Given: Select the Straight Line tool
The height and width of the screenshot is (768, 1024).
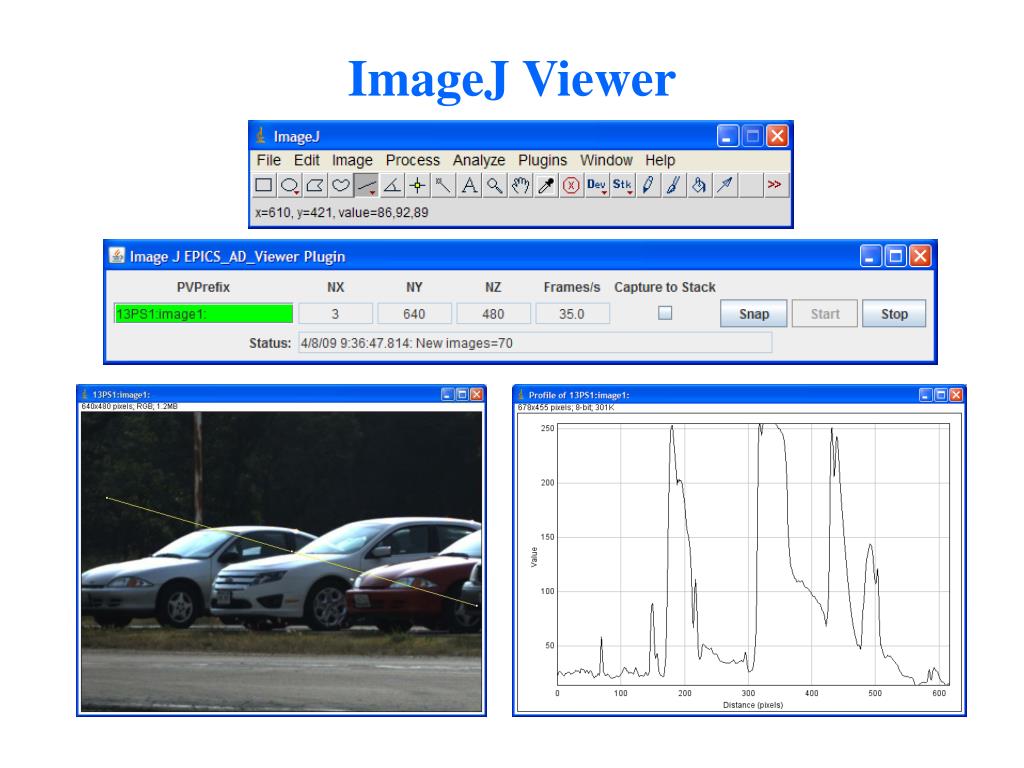Looking at the screenshot, I should [x=366, y=185].
